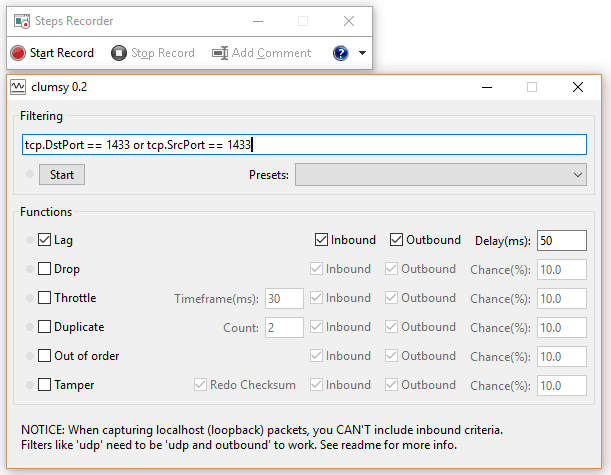Close the clumsy 0.2 window
611x475 pixels.
coord(578,87)
